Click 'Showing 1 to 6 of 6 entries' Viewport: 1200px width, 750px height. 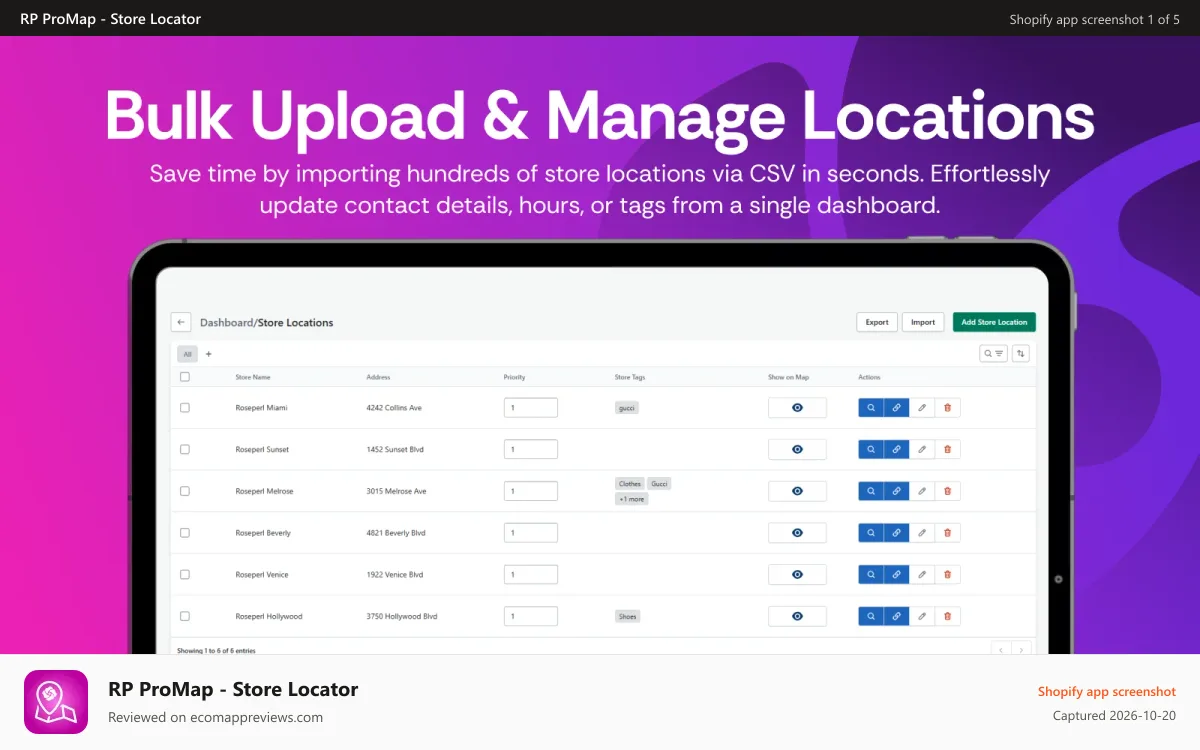(216, 650)
